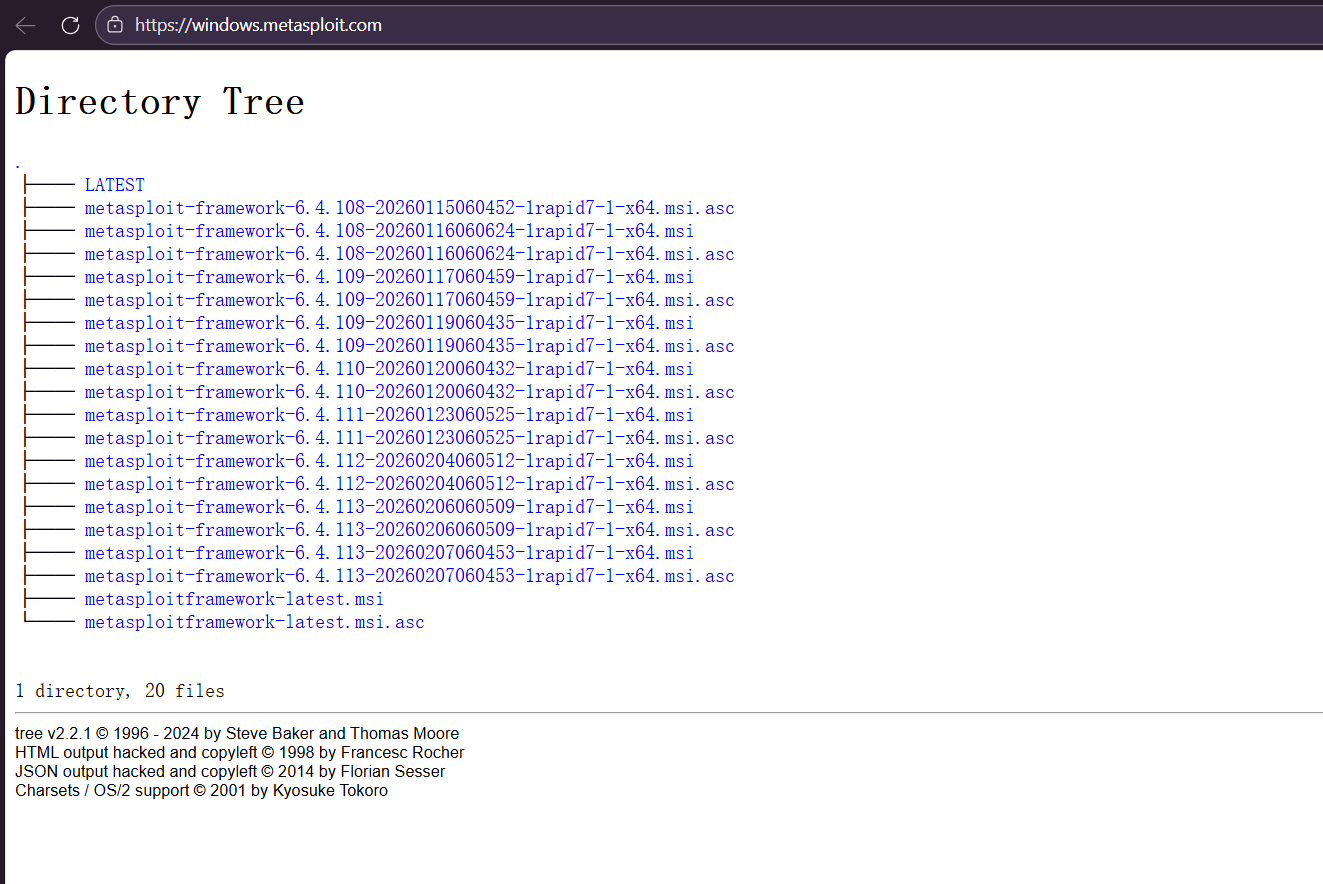Screen dimensions: 1323x884
Task: View site info via the lock icon
Action: coord(115,25)
